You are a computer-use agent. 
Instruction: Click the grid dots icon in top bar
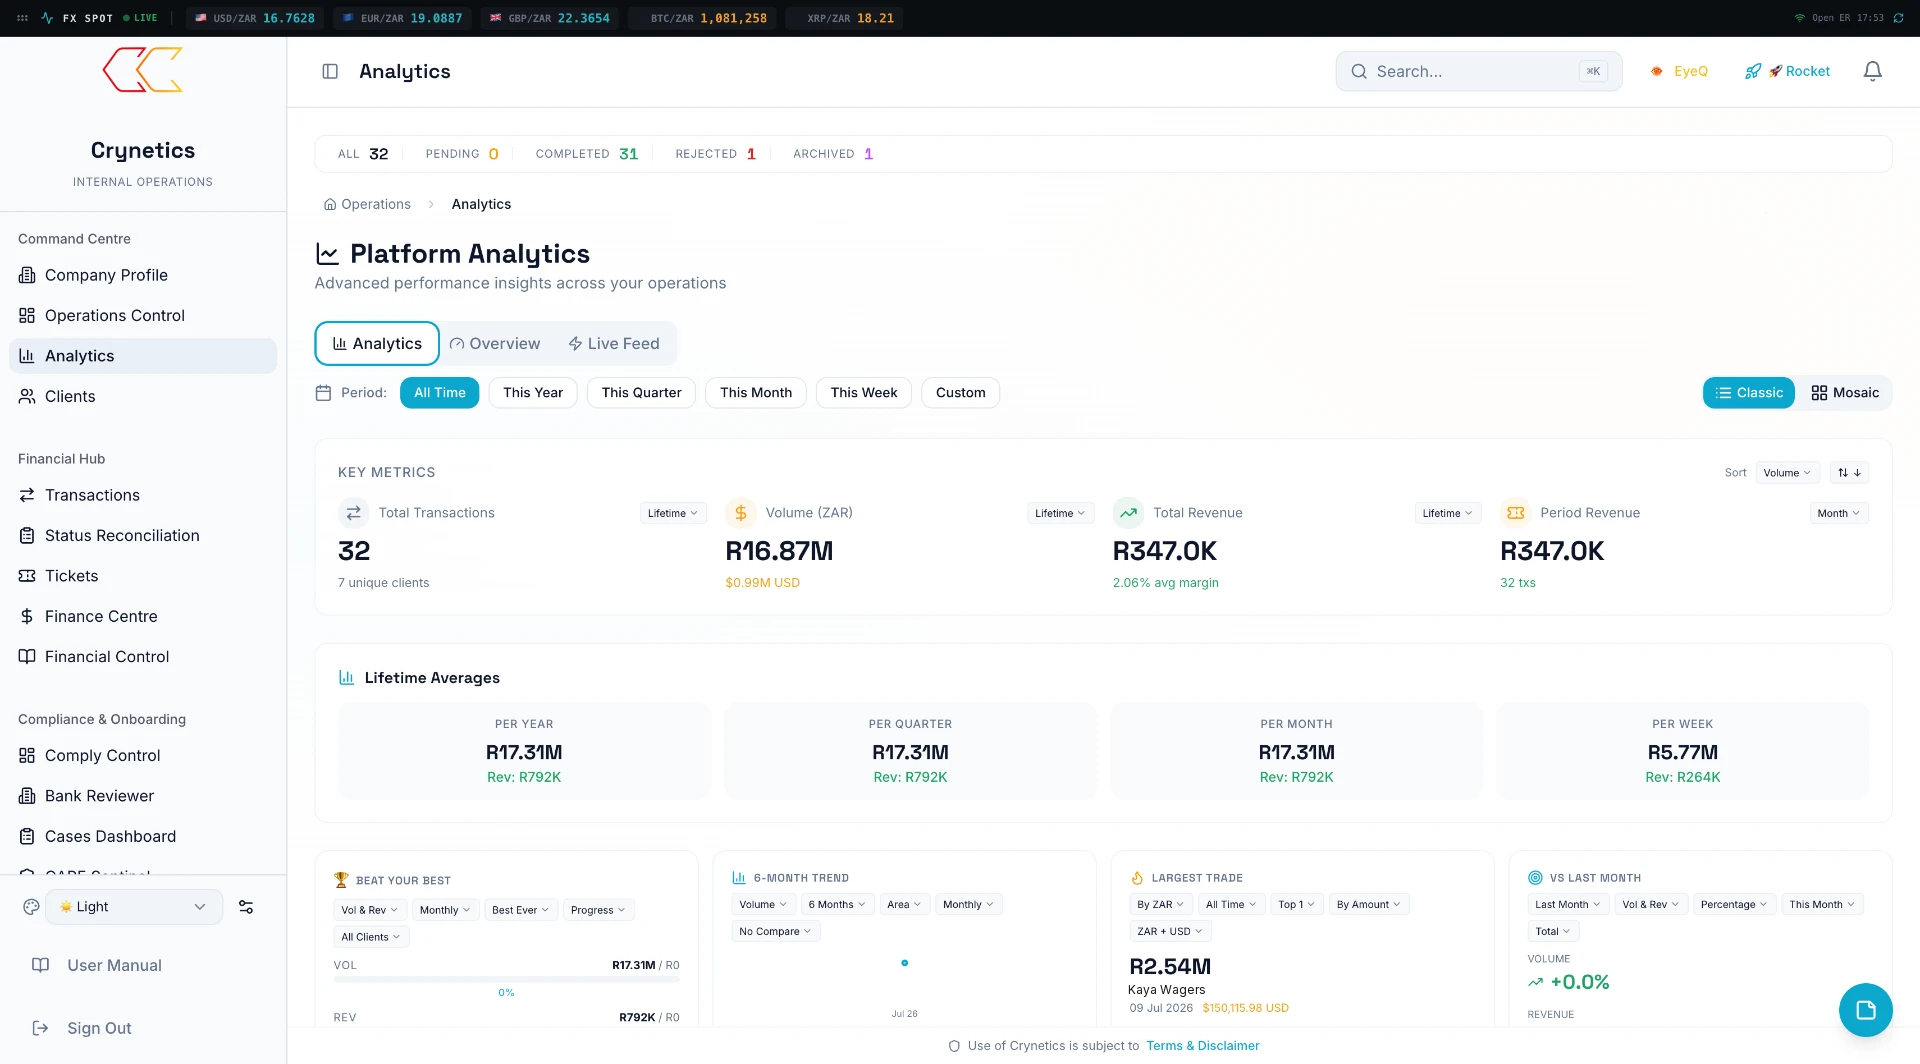[22, 18]
